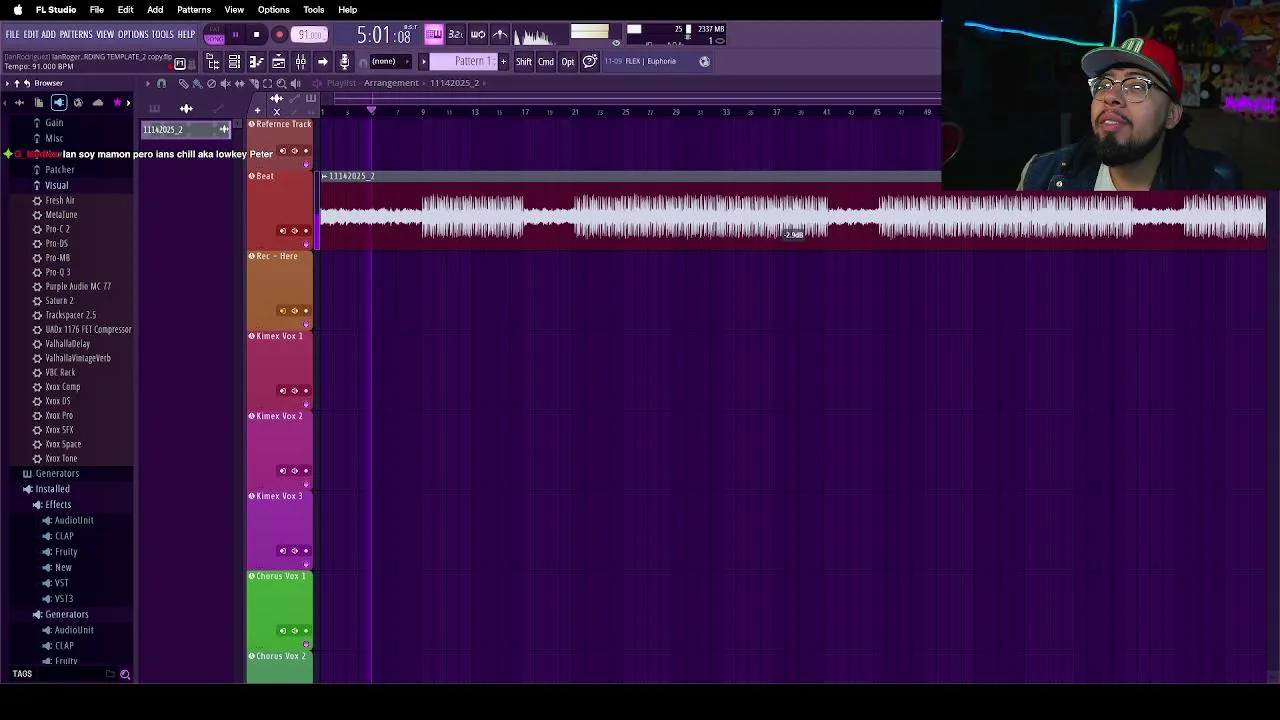Click the plus button beside Pattern 1
This screenshot has width=1280, height=720.
503,62
